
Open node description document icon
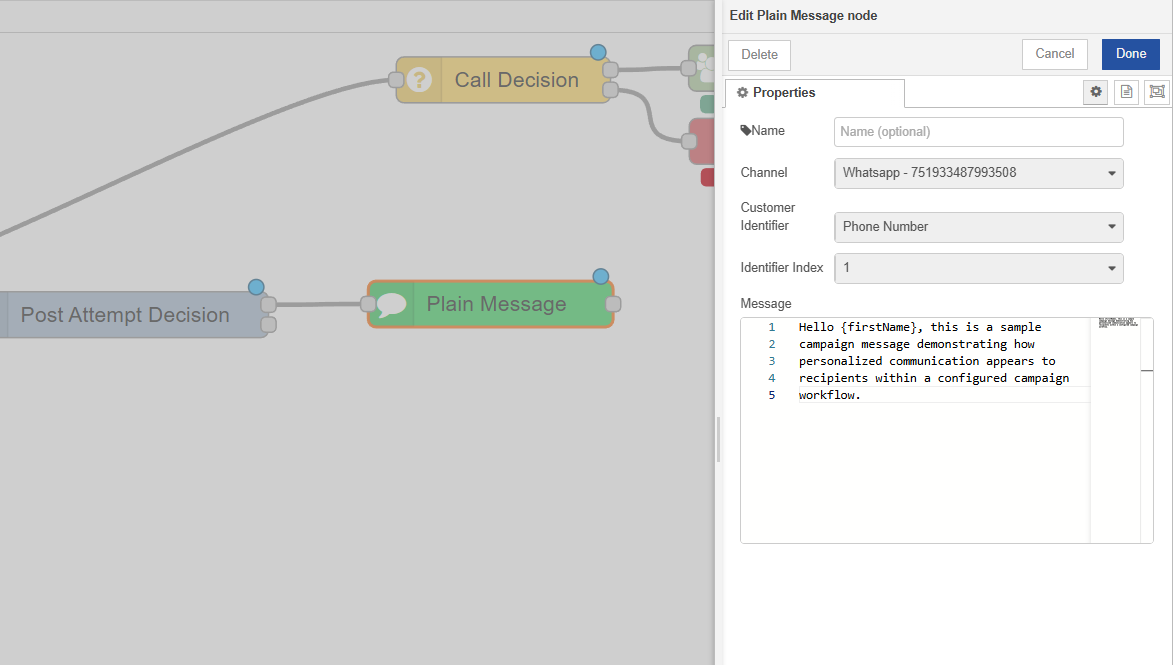(x=1126, y=92)
